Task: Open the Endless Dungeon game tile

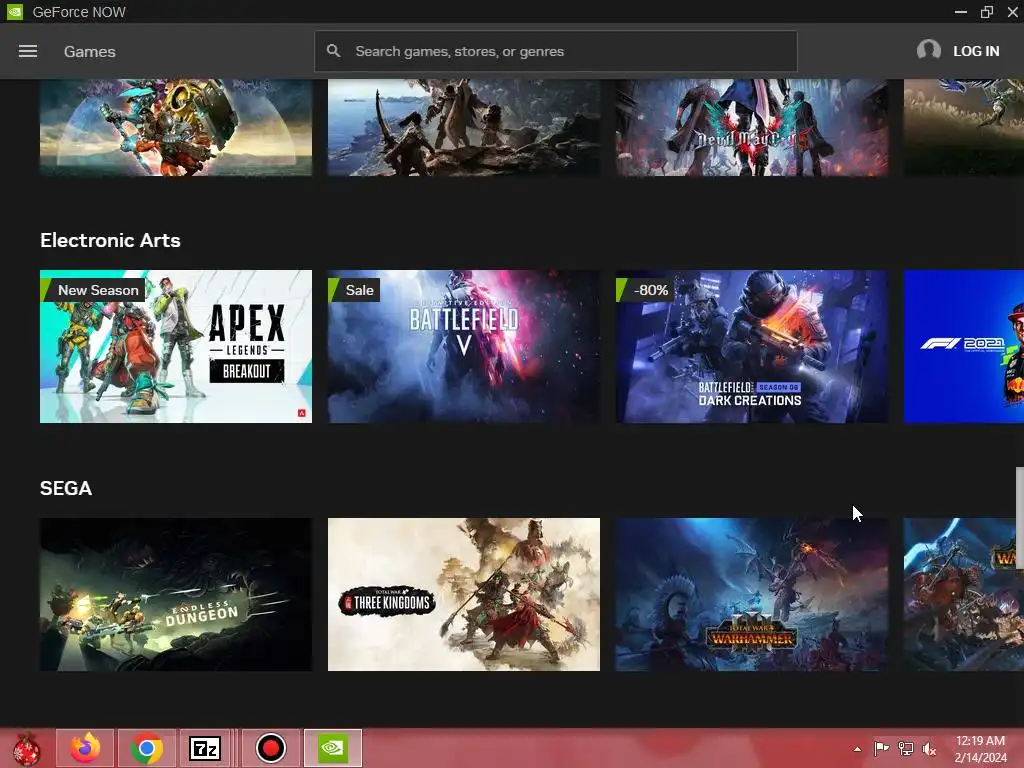Action: 176,594
